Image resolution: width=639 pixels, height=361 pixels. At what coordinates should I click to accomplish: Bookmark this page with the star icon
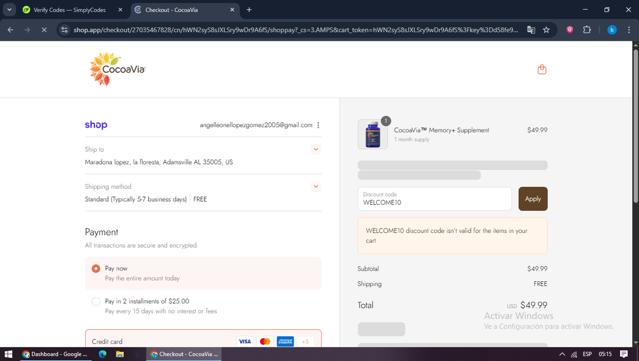point(546,30)
